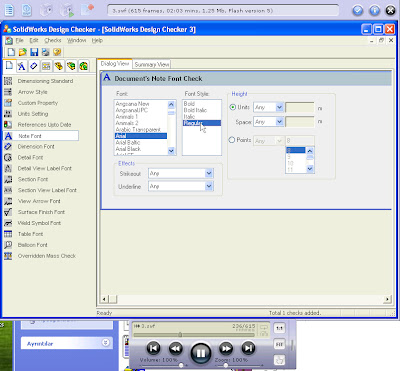Add the Dimension Font check

[x=36, y=147]
